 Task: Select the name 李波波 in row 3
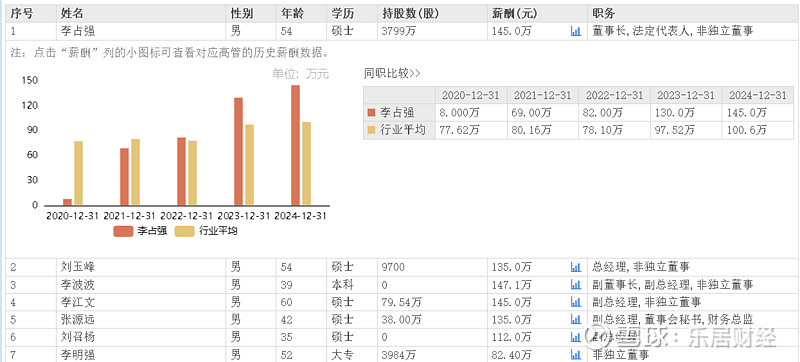[x=78, y=285]
